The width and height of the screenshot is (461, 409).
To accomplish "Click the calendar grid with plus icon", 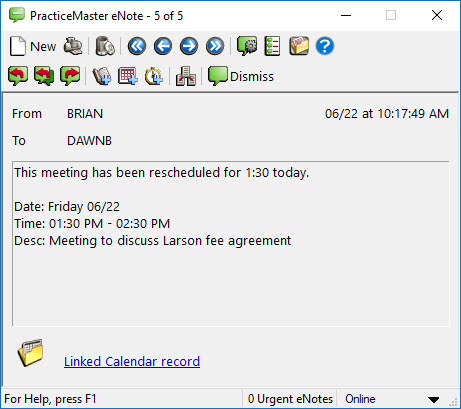I will (x=128, y=76).
